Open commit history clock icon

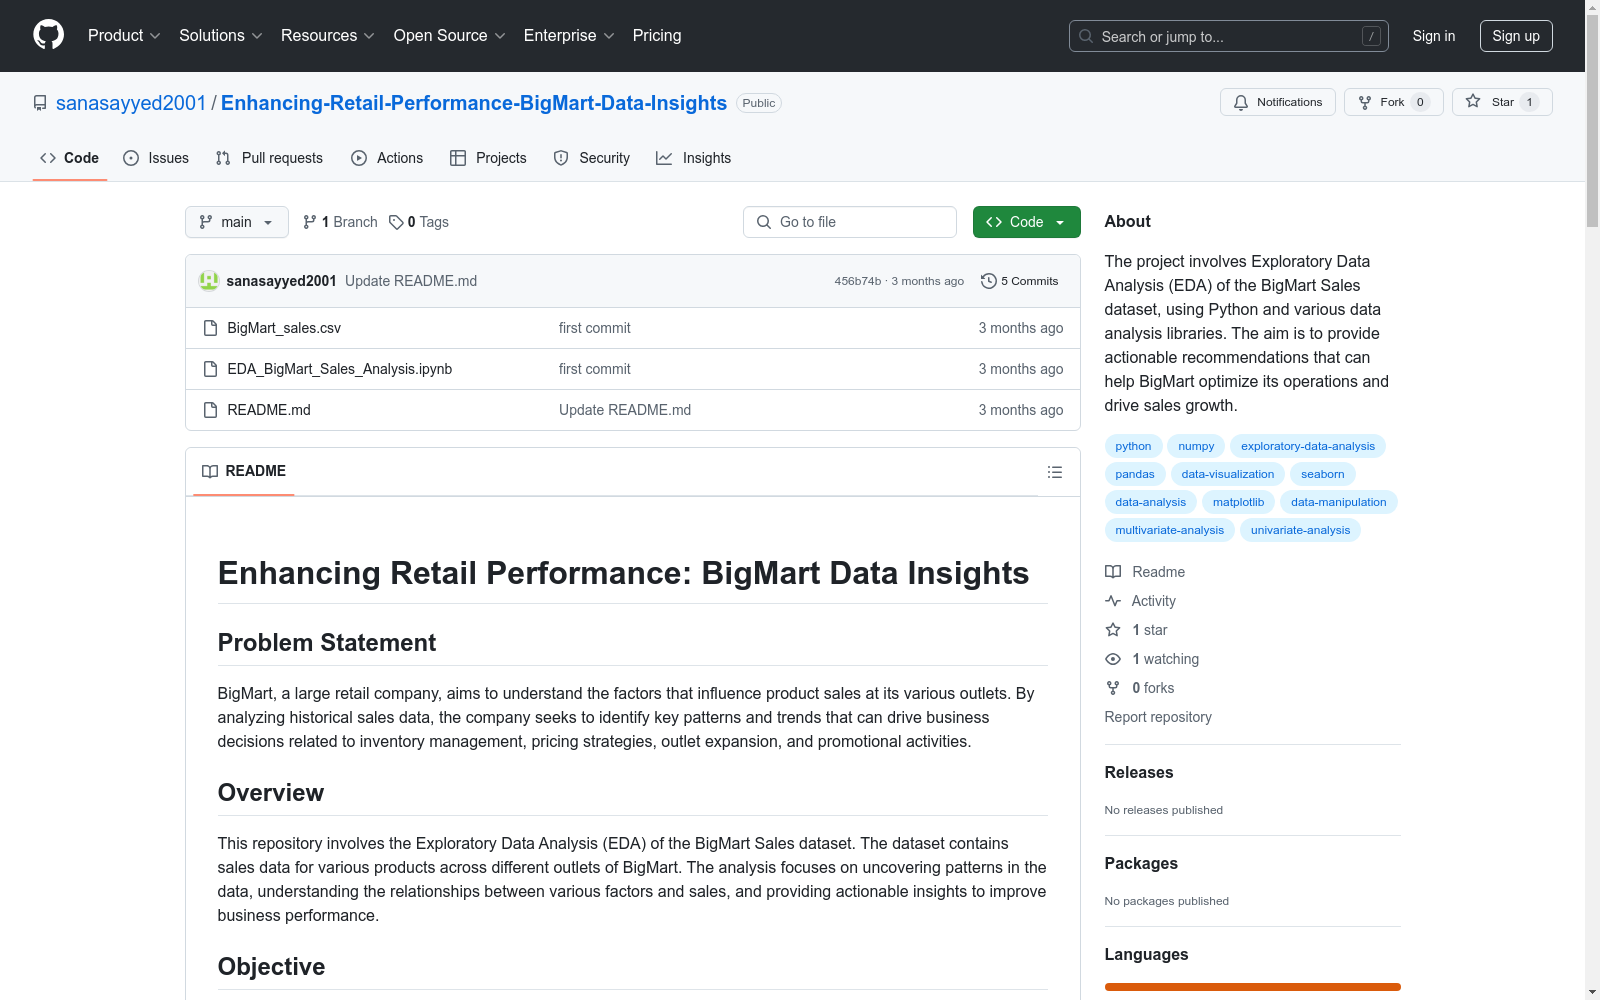[989, 281]
